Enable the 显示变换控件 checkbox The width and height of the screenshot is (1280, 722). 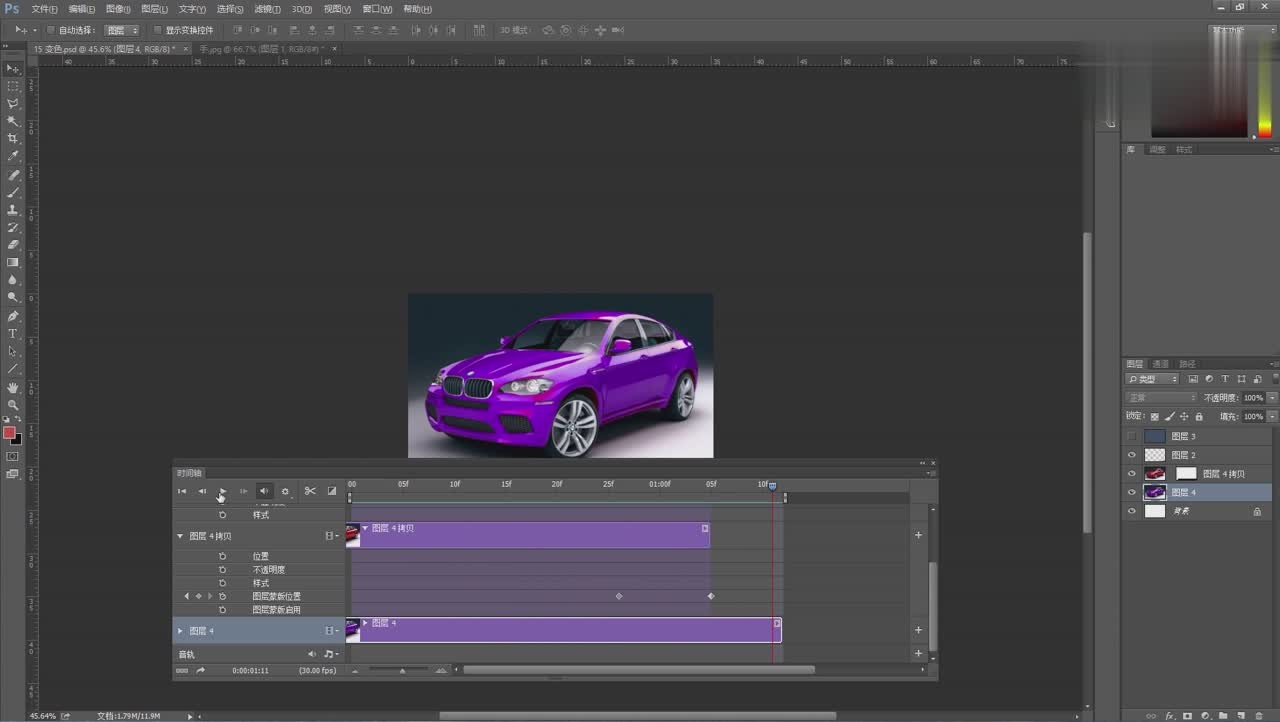click(x=157, y=30)
